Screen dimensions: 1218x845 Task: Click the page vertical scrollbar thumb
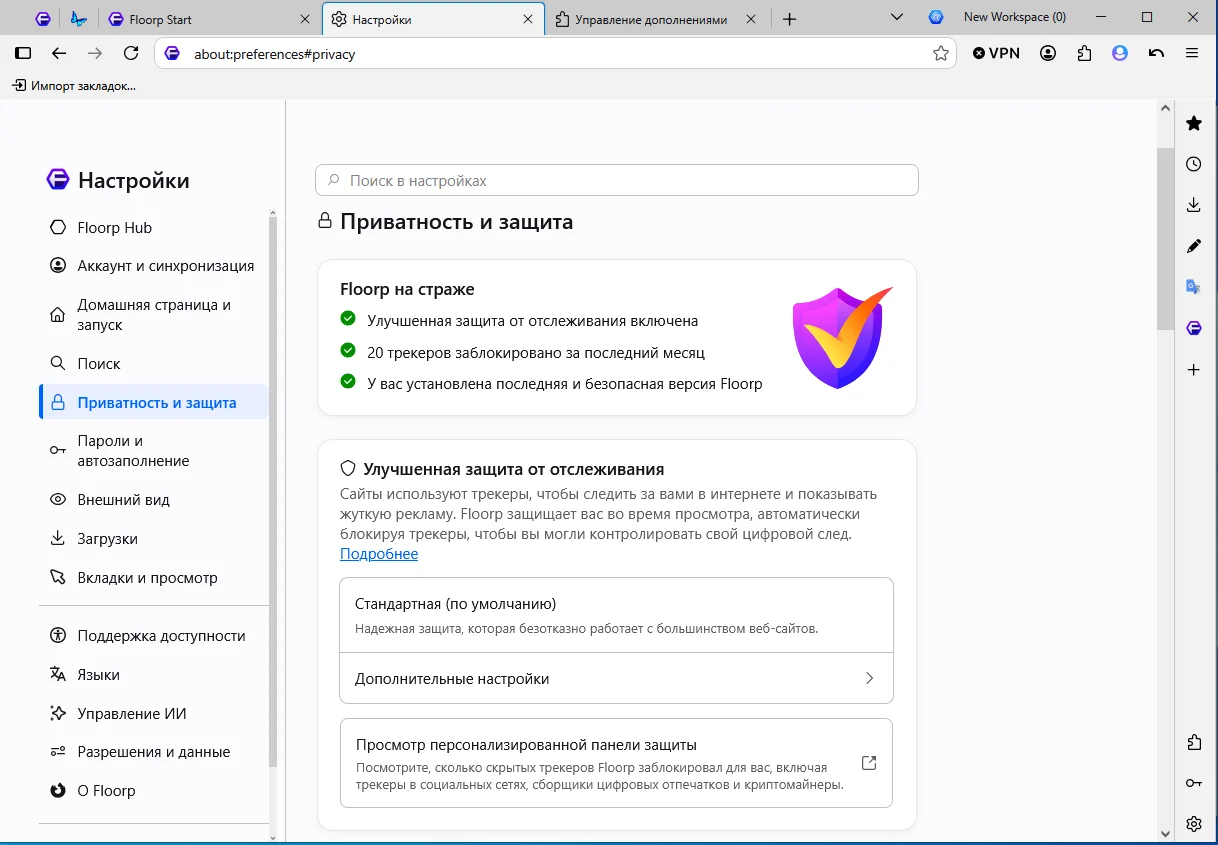pyautogui.click(x=1165, y=238)
